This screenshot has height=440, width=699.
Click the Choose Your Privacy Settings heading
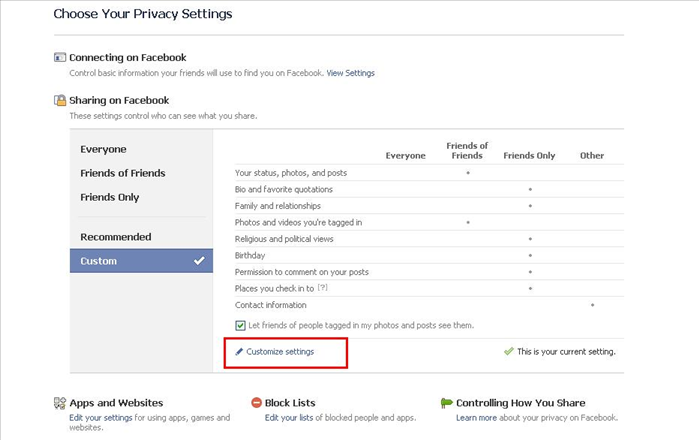click(x=143, y=14)
